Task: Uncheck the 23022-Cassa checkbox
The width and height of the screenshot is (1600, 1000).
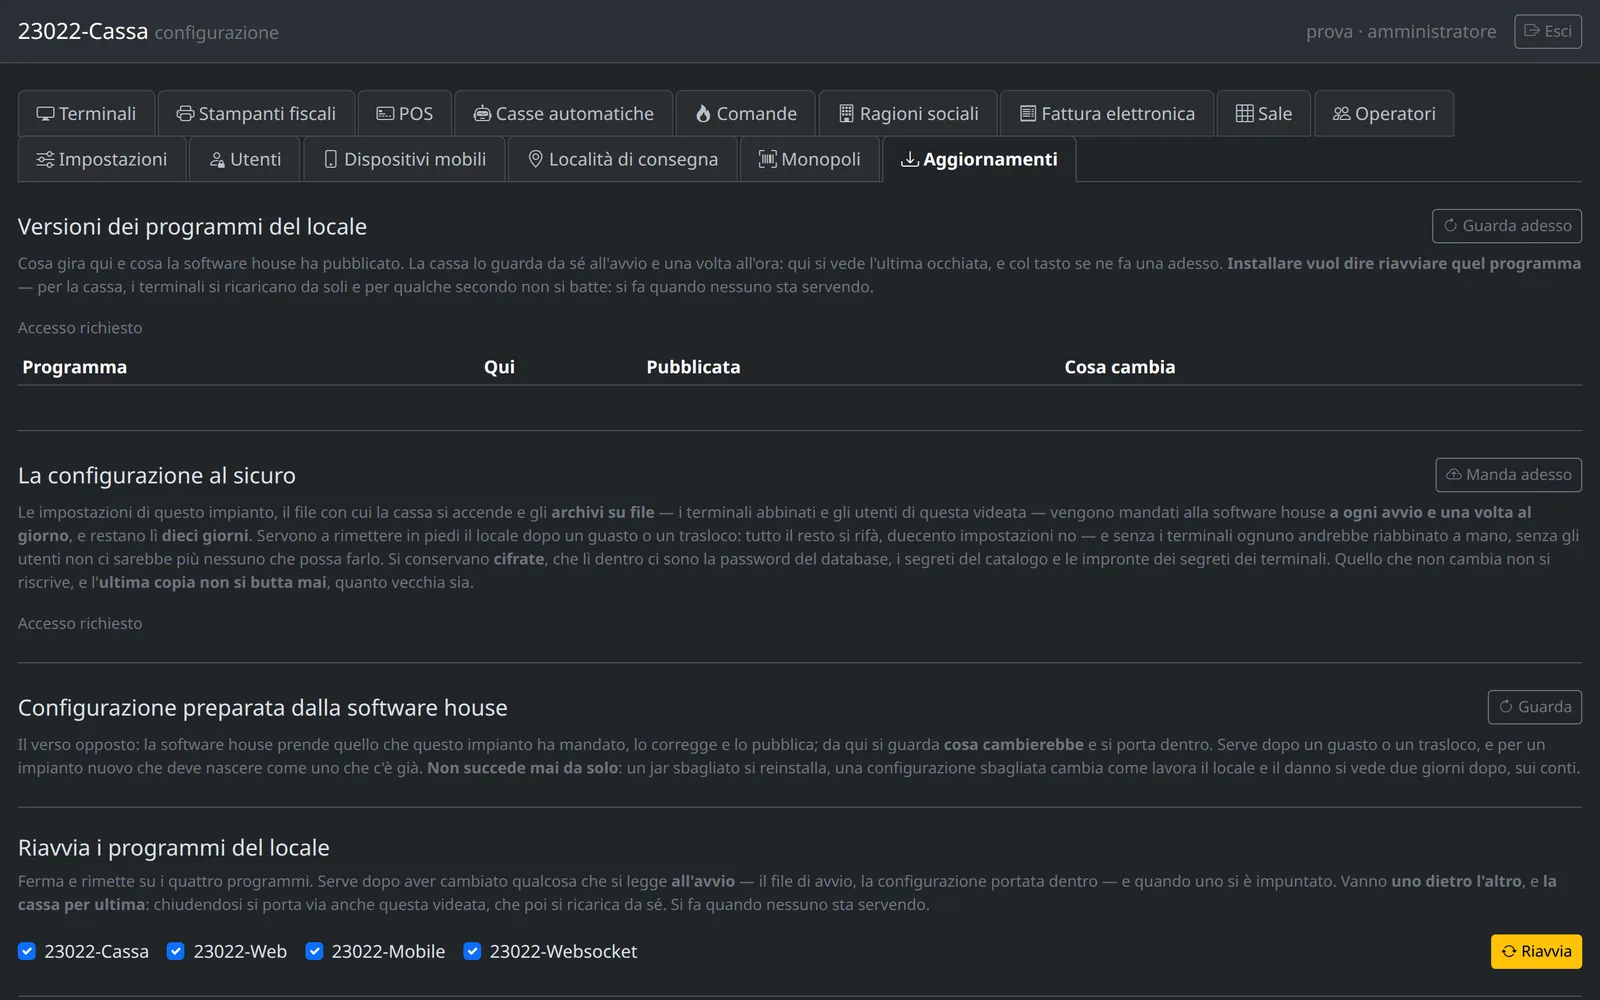Action: click(27, 951)
